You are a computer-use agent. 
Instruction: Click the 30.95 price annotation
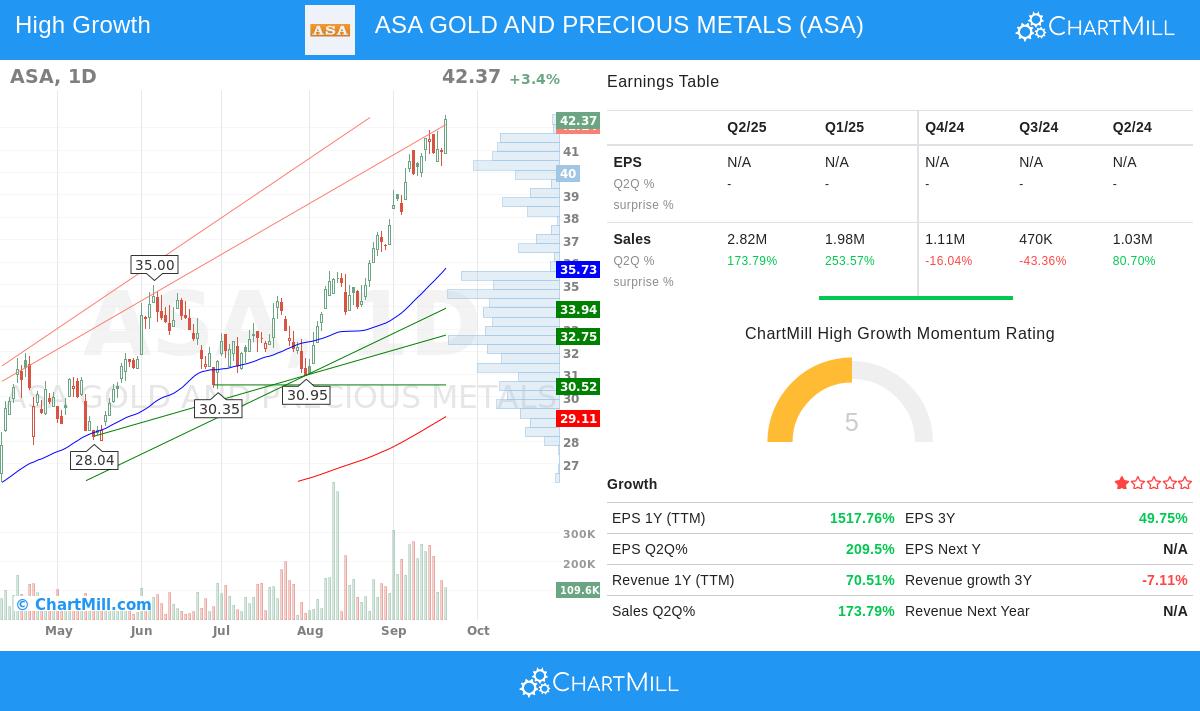pos(307,395)
